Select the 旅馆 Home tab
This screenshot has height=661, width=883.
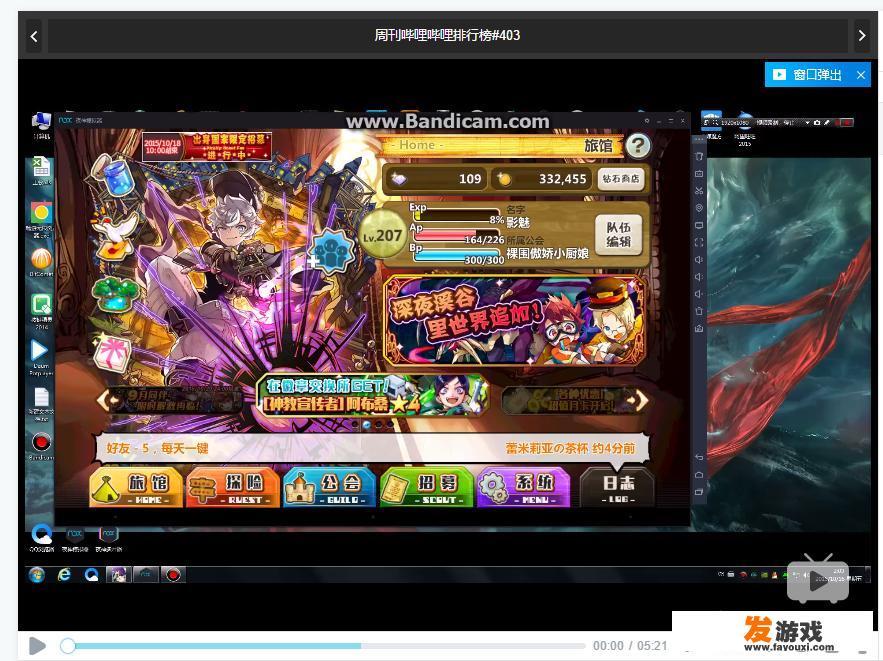(x=136, y=487)
